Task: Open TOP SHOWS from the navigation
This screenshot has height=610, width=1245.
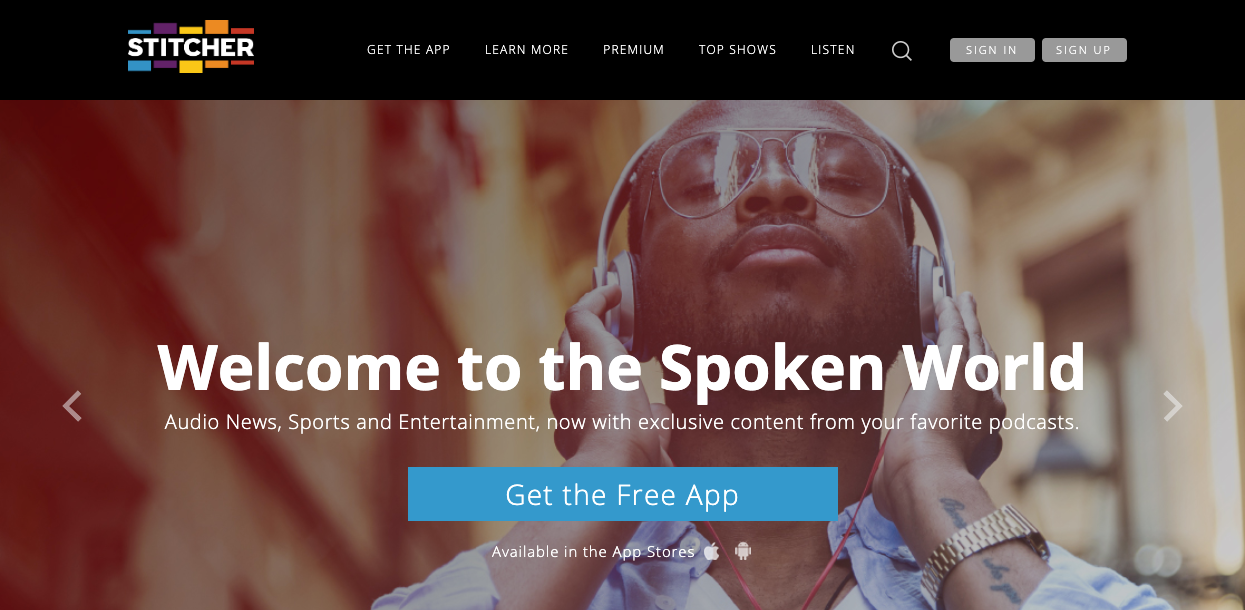Action: pyautogui.click(x=738, y=50)
